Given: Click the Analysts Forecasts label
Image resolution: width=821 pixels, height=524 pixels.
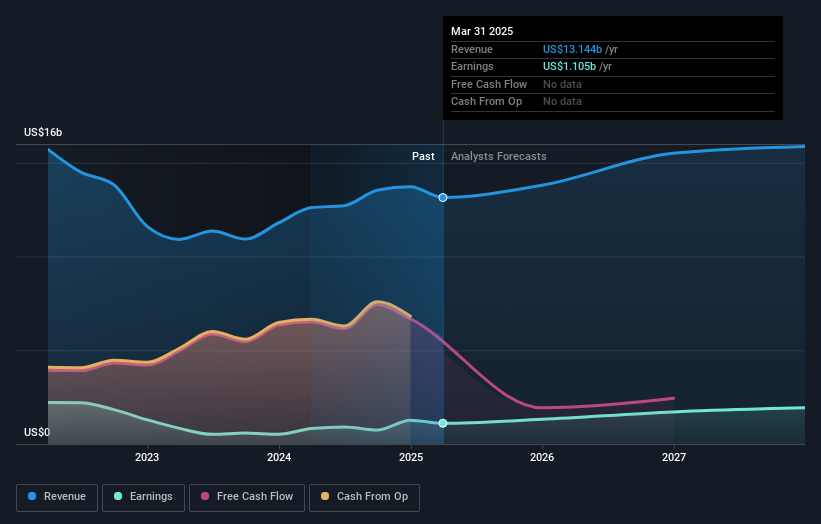Looking at the screenshot, I should tap(498, 156).
